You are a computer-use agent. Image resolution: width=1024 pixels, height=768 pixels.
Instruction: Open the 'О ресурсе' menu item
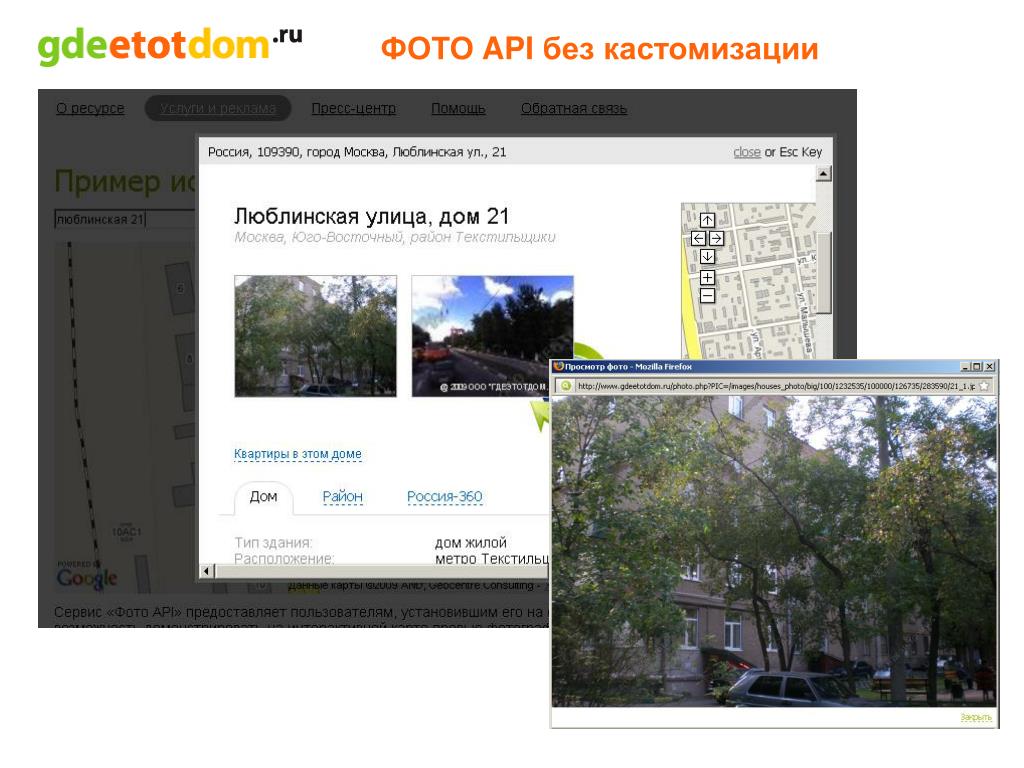tap(90, 108)
